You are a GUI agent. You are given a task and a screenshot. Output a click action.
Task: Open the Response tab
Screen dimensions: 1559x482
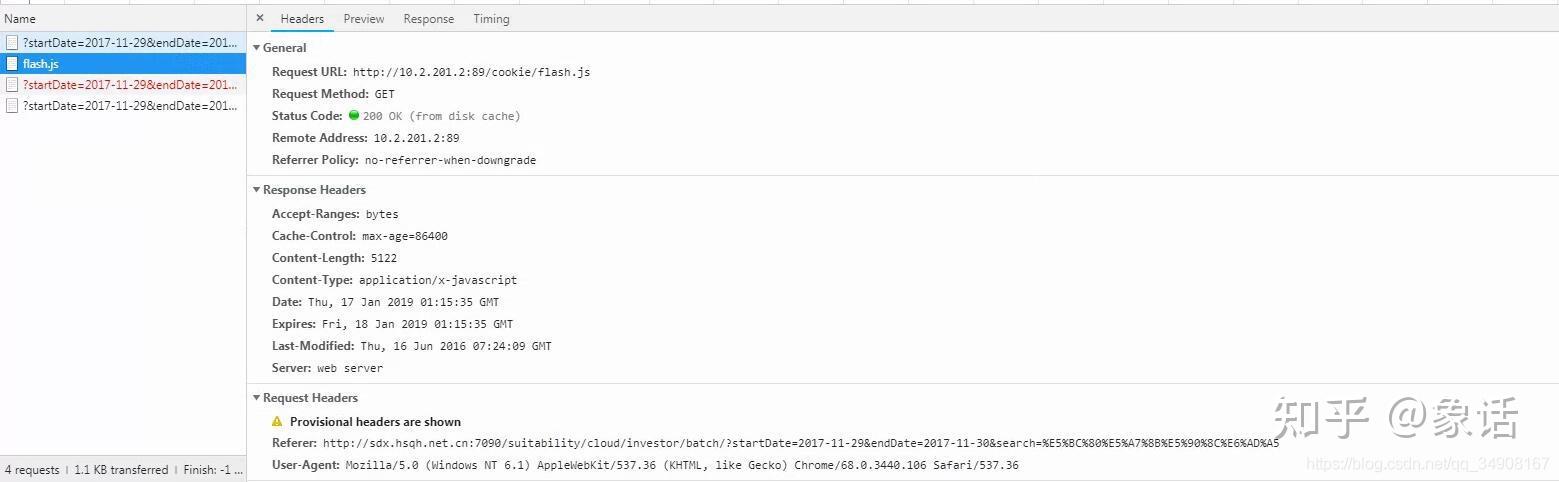[428, 19]
